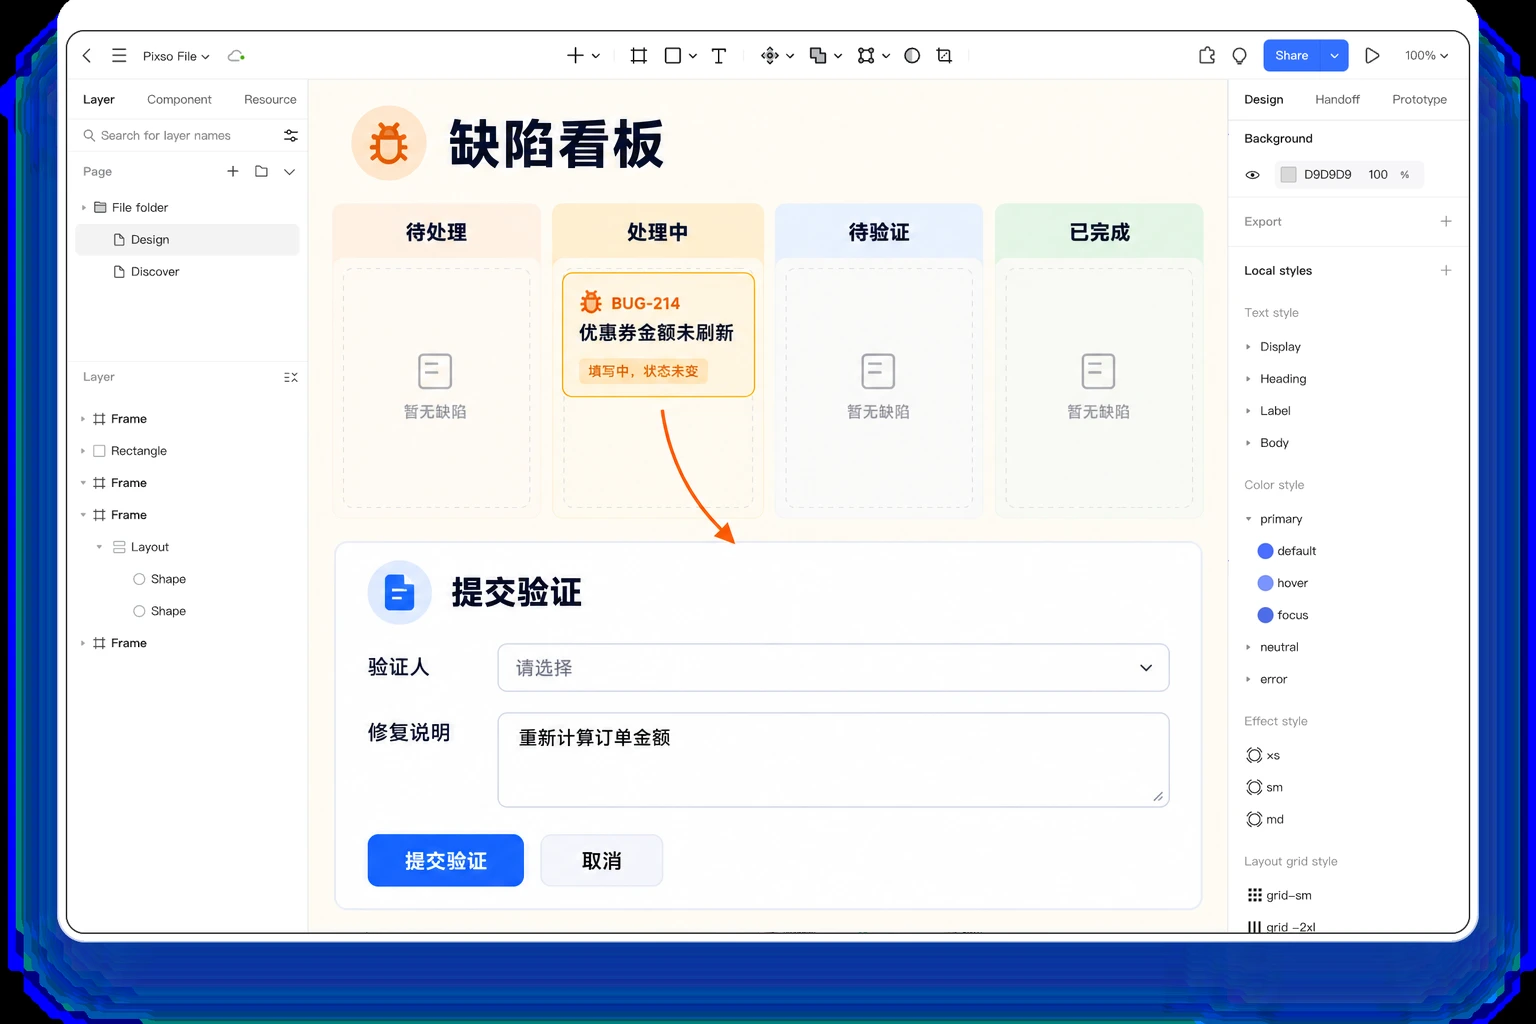Open the Share button dropdown arrow
This screenshot has width=1536, height=1024.
[x=1334, y=56]
